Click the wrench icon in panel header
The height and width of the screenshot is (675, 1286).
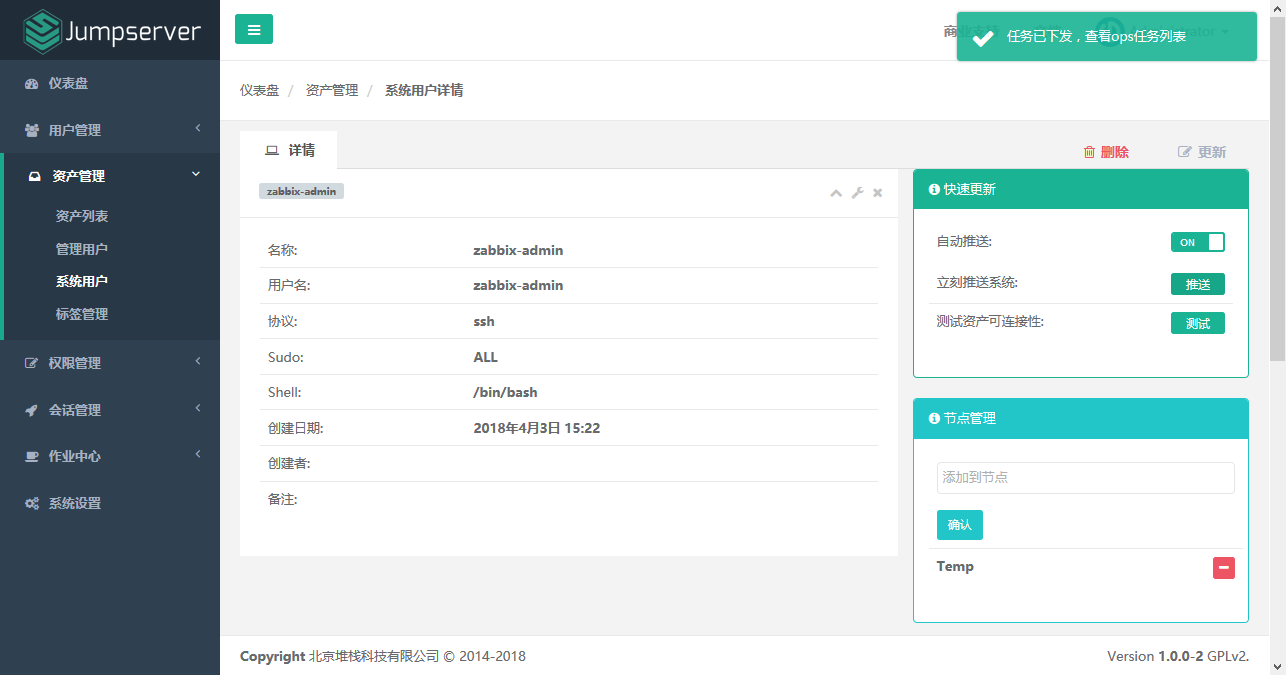coord(857,193)
